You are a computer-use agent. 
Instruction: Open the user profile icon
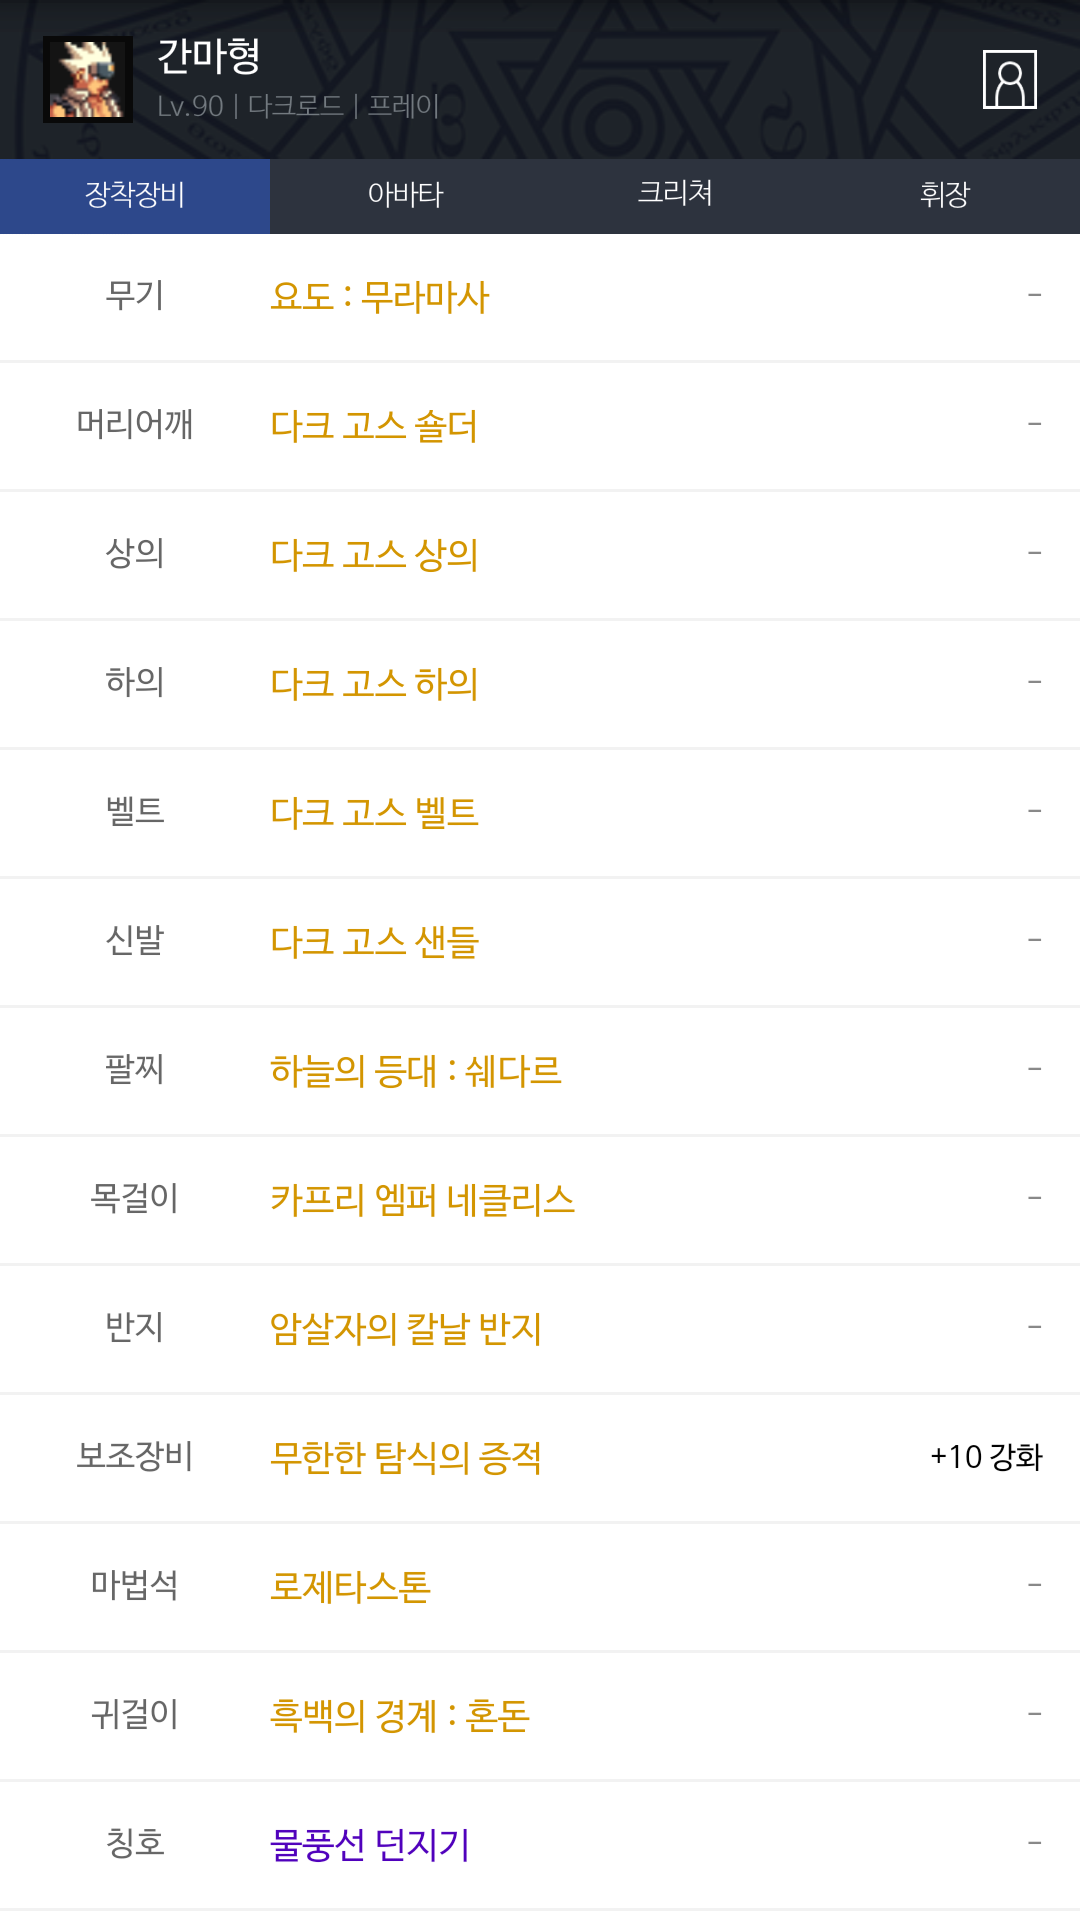[1009, 79]
